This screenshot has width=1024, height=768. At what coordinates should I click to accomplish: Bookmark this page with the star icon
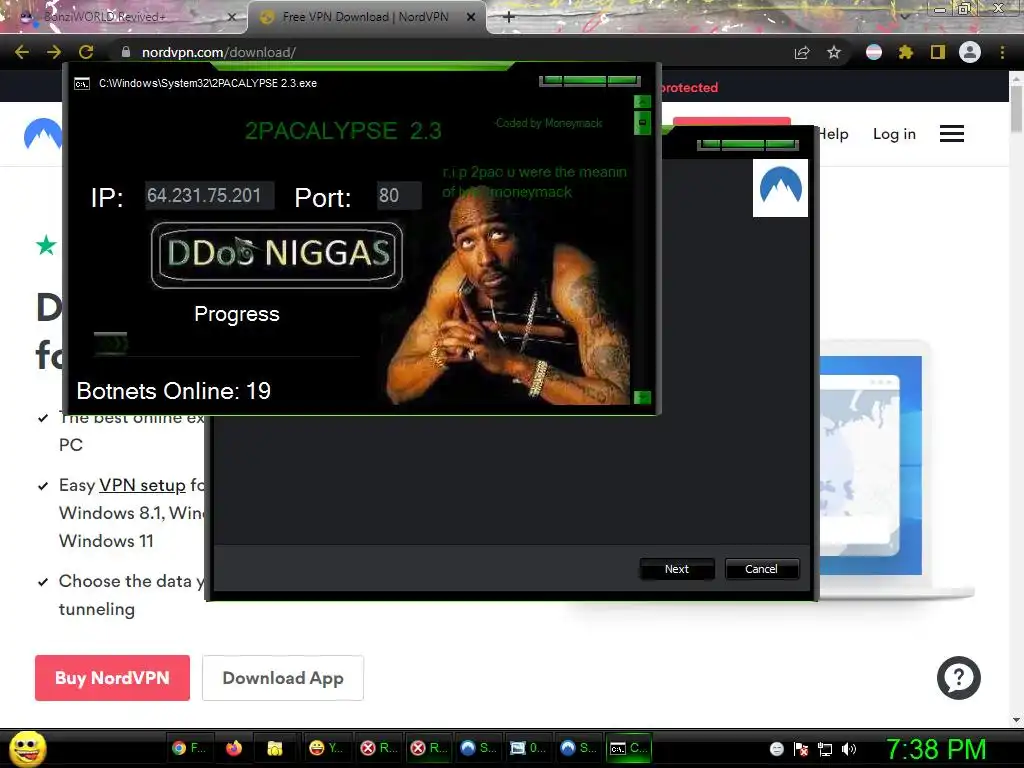[x=834, y=52]
